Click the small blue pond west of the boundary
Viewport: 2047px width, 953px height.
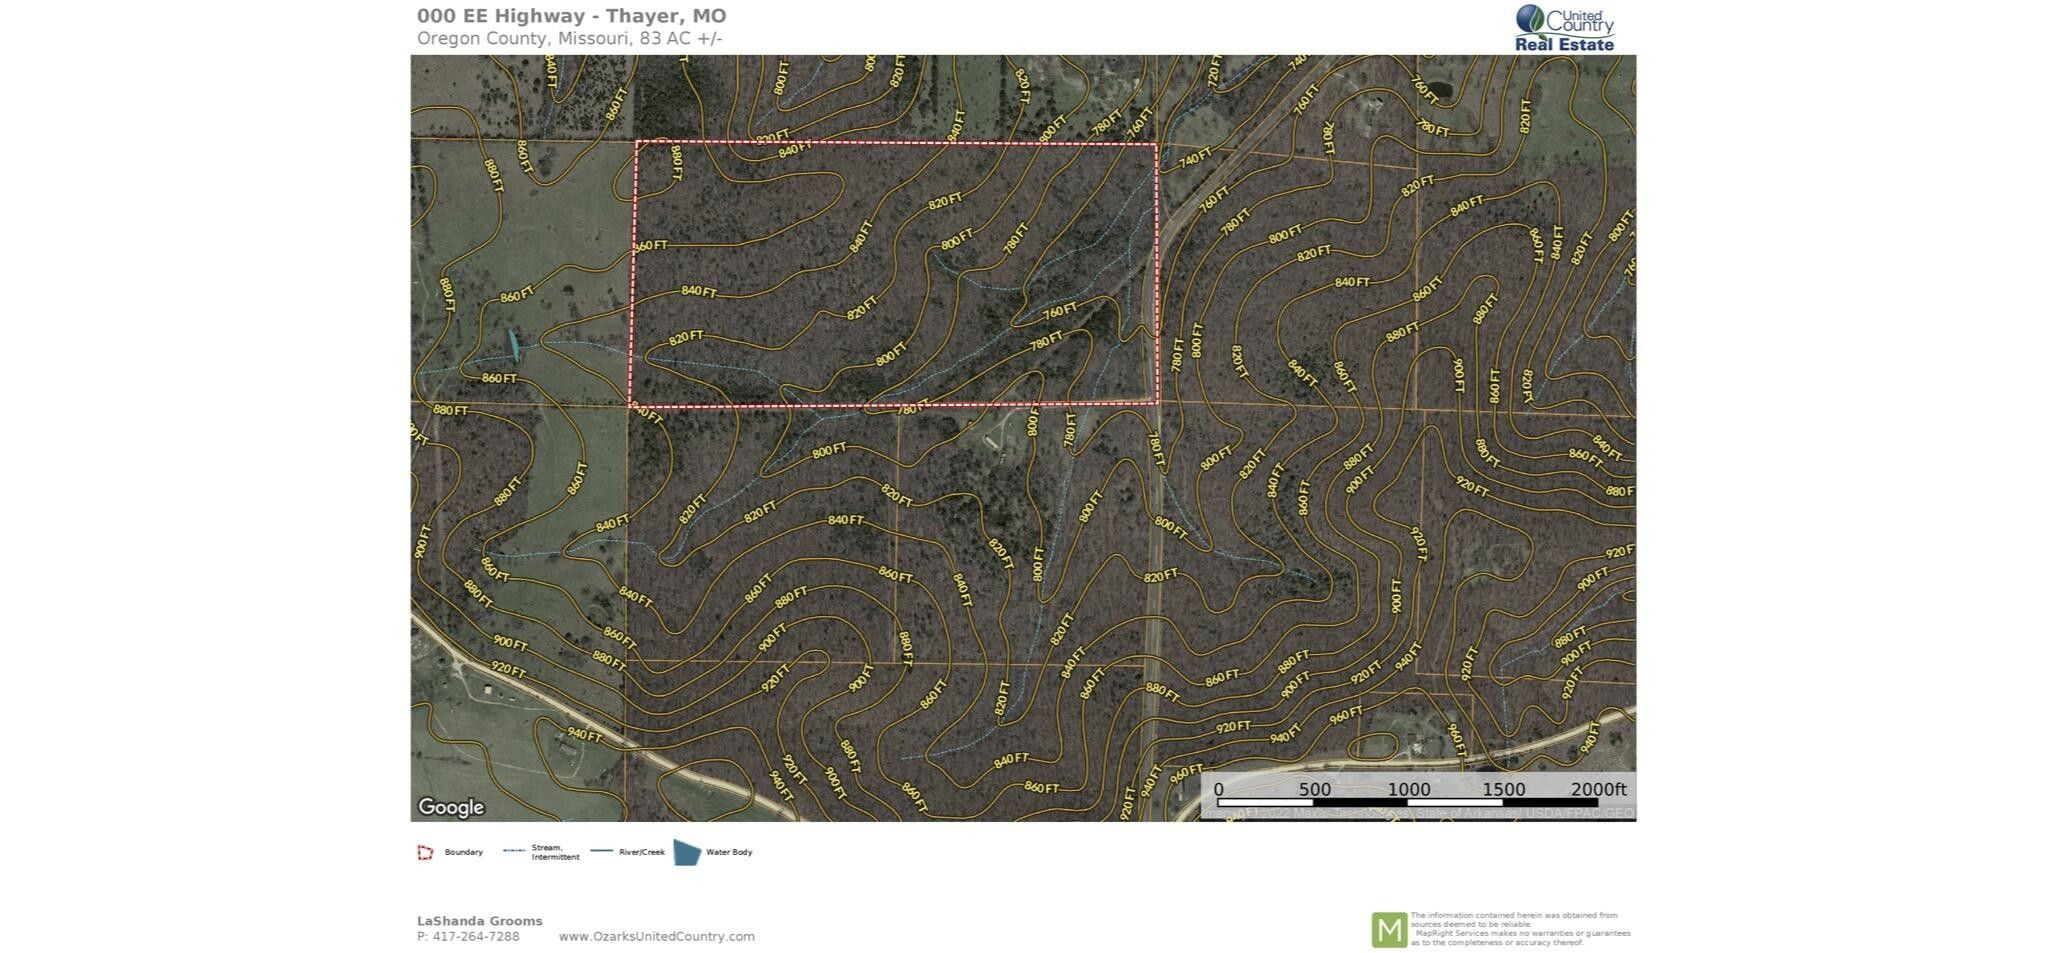pyautogui.click(x=513, y=343)
